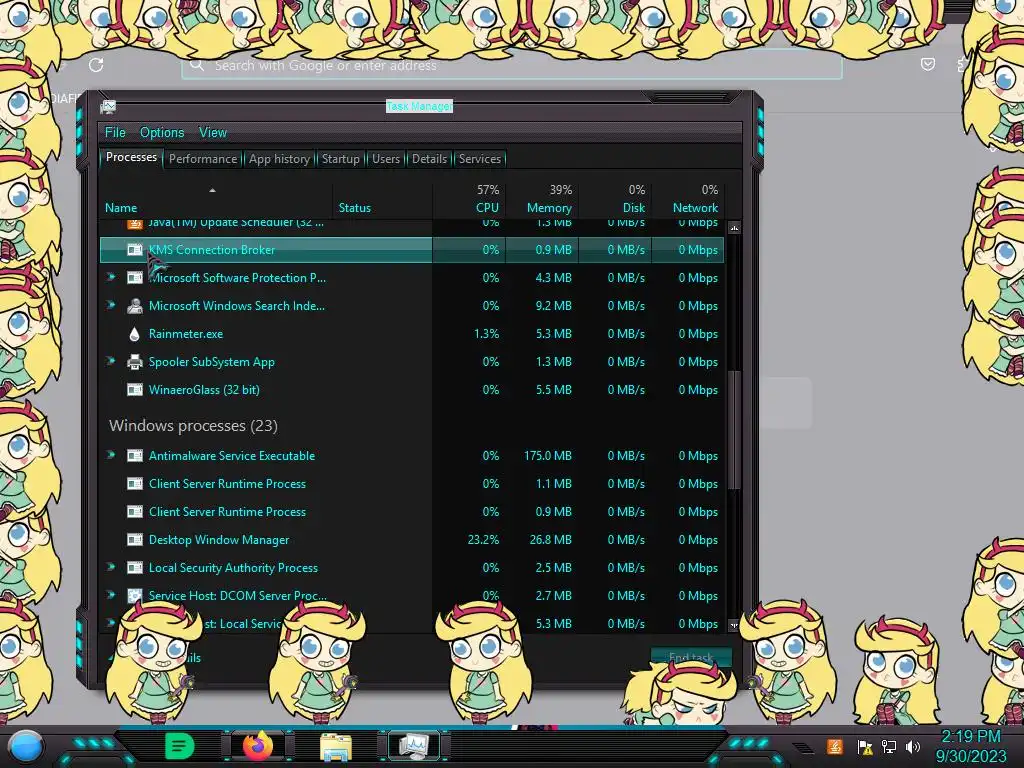Click the taskbar clock showing 2:19 PM
Screen dimensions: 1024x768
pyautogui.click(x=970, y=746)
